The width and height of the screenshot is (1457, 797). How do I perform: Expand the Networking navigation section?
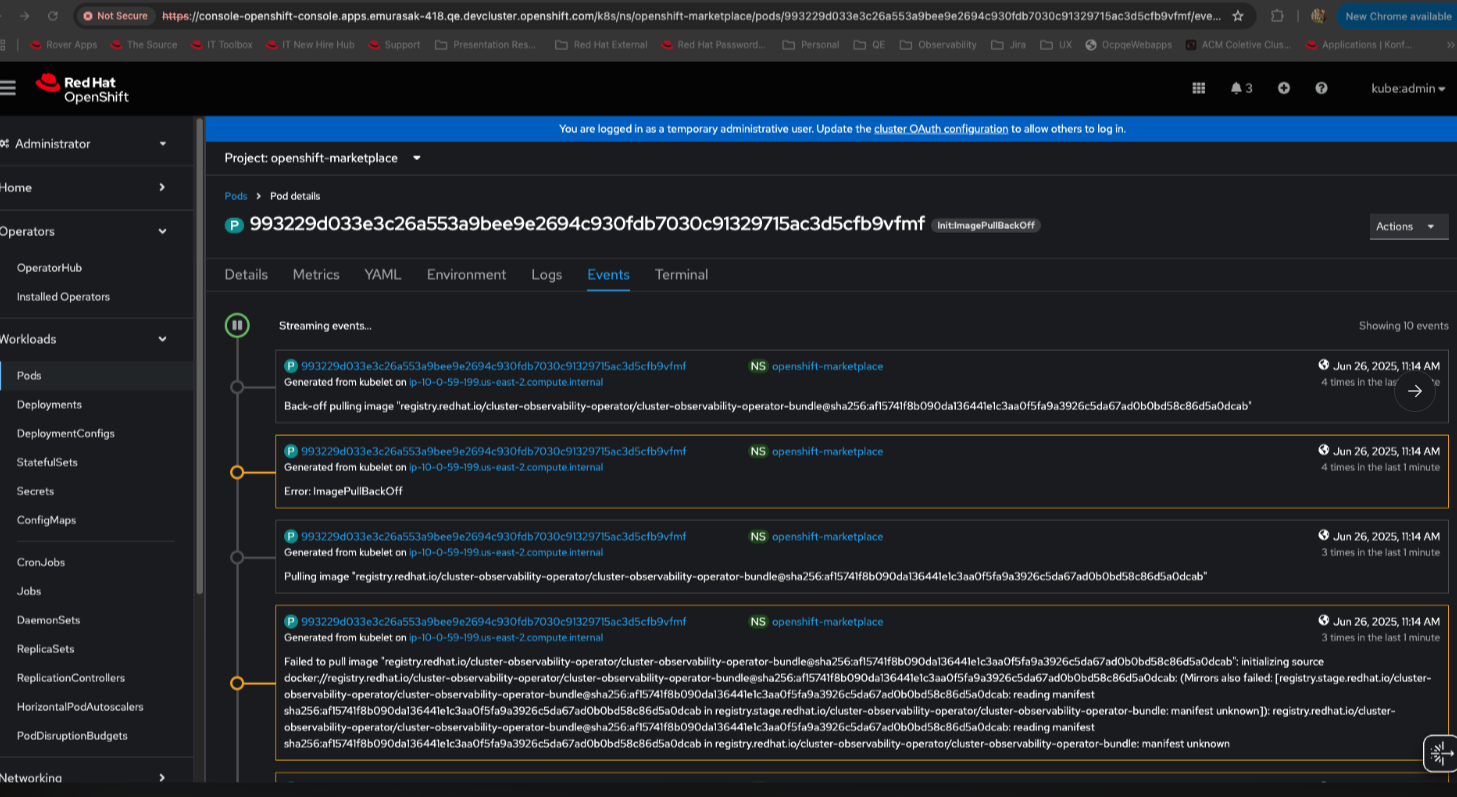pyautogui.click(x=84, y=777)
